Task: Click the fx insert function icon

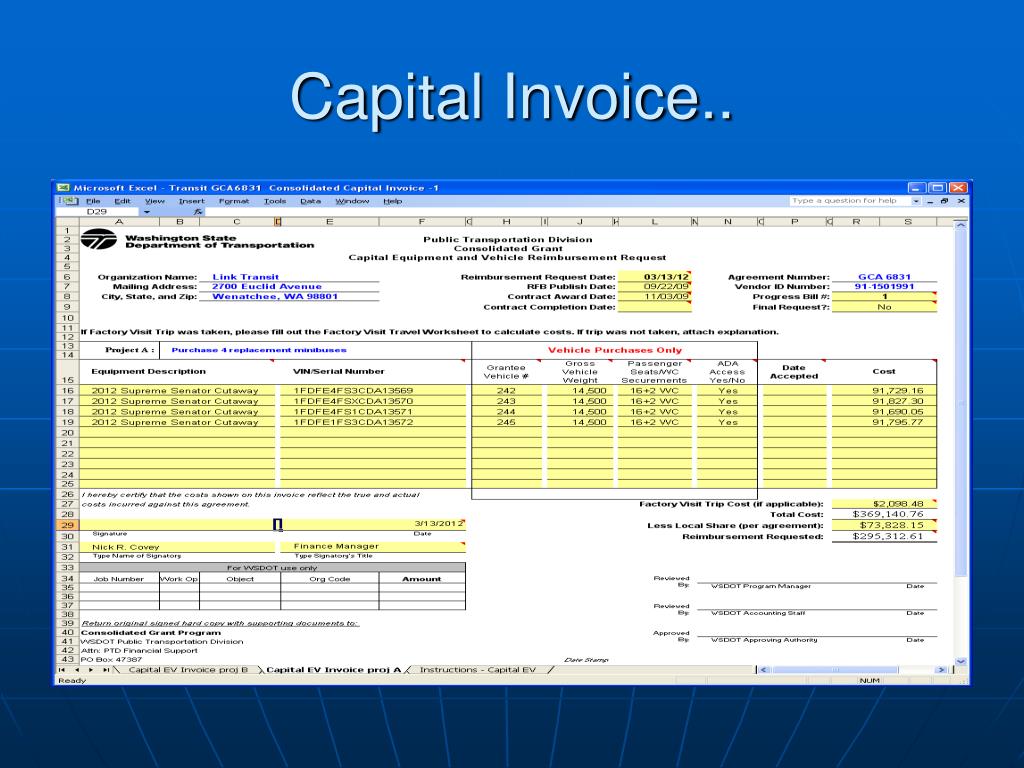Action: [198, 212]
